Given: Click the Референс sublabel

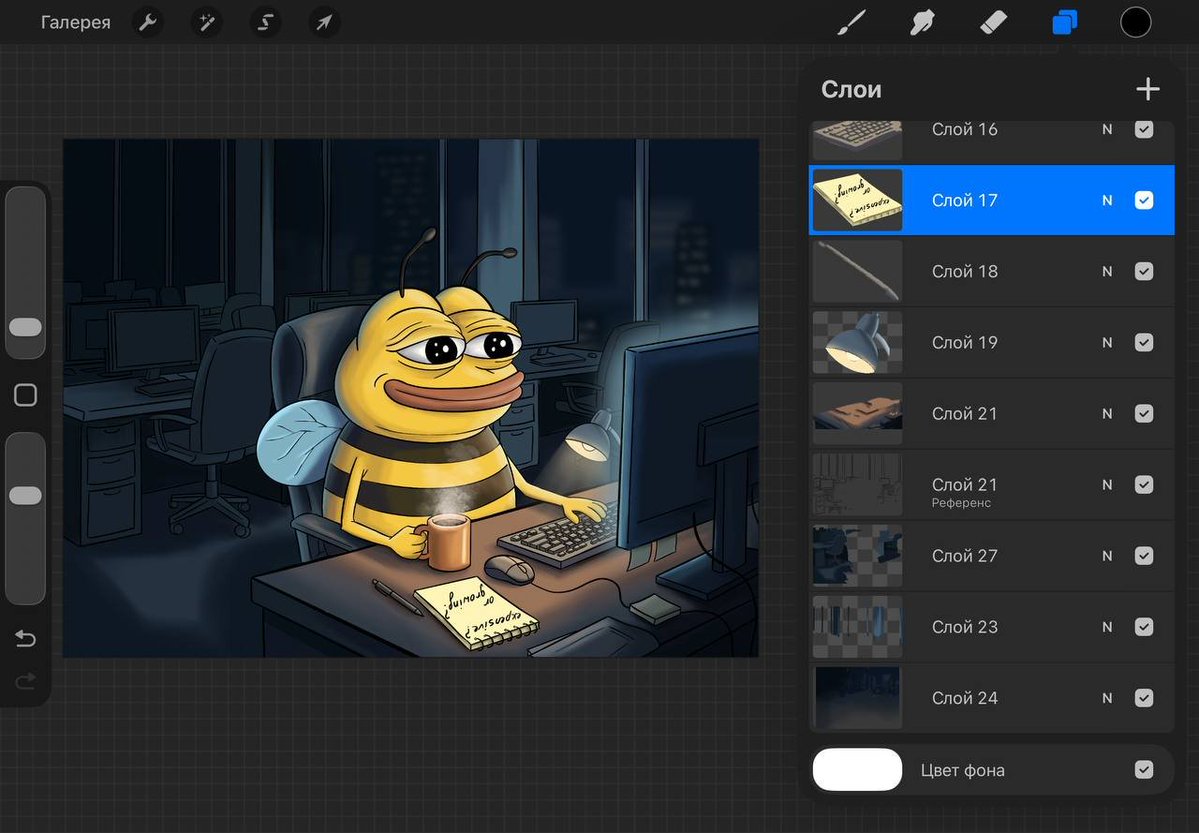Looking at the screenshot, I should click(961, 503).
